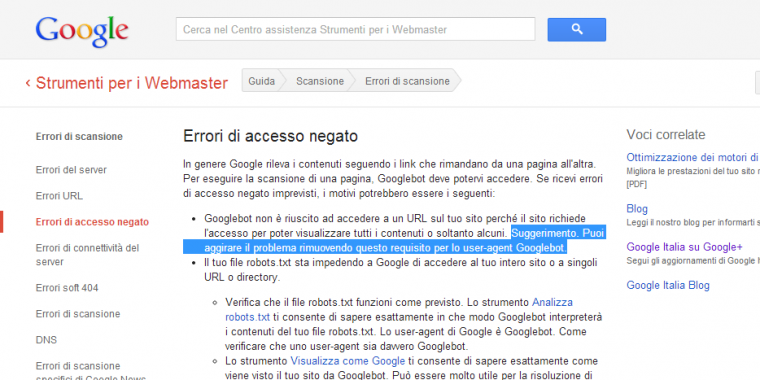Select the Errori di scansione breadcrumb

tap(407, 81)
